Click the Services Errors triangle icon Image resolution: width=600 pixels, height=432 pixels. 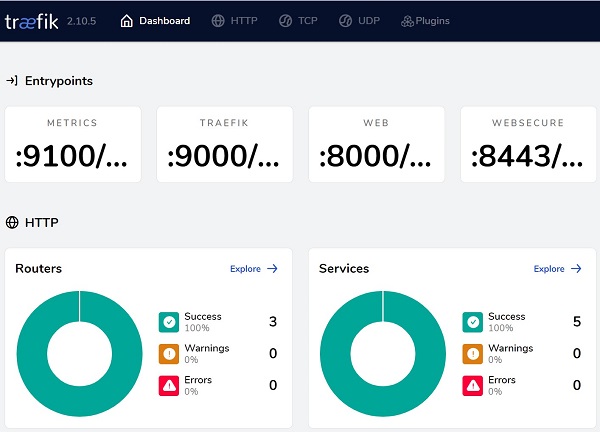(473, 386)
